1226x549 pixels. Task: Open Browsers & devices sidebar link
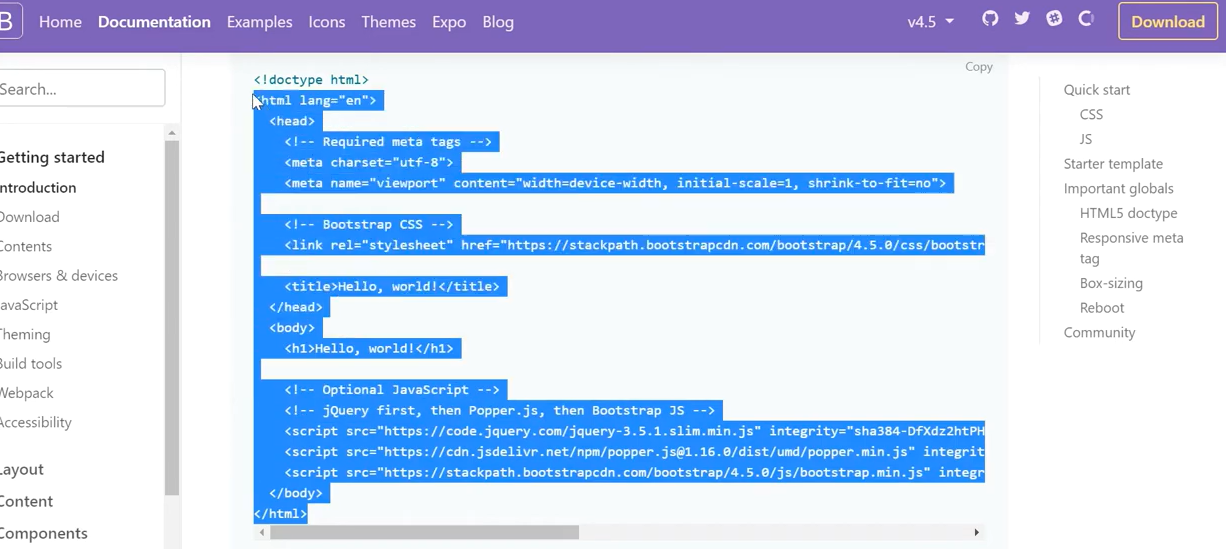click(59, 275)
